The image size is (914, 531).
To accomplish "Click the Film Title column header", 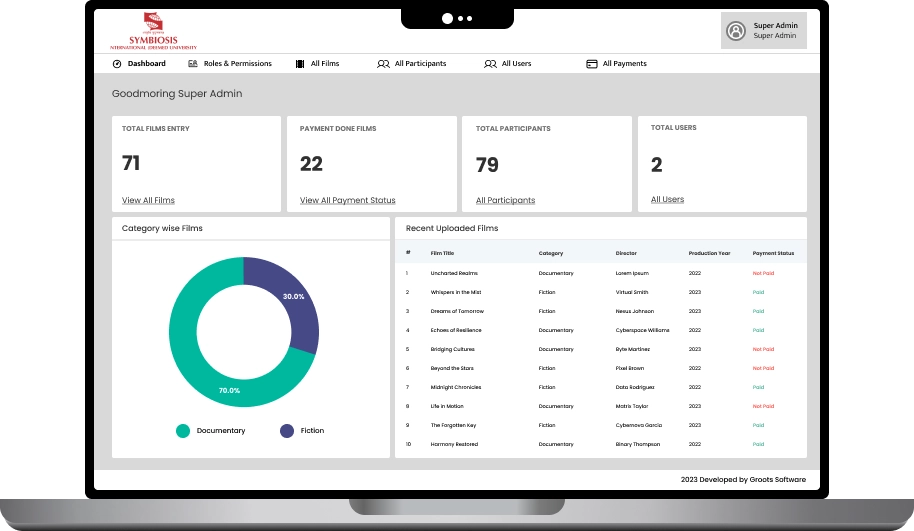I will 442,254.
